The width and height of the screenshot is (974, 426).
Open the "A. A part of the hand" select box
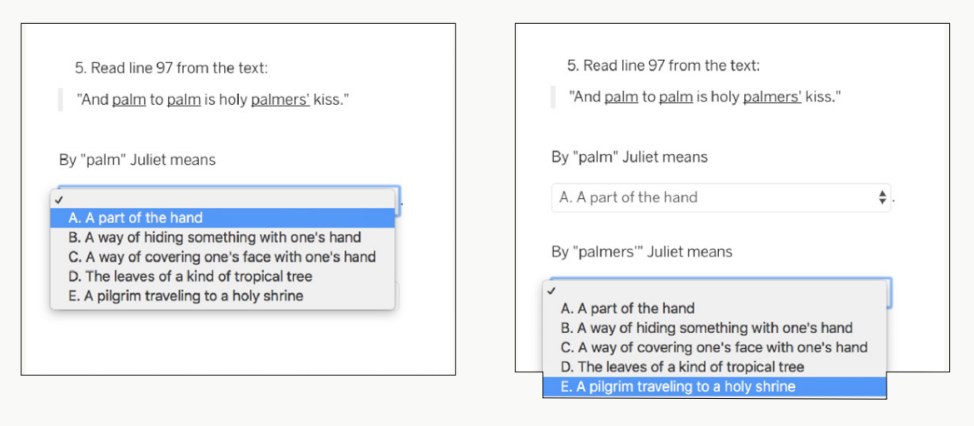720,198
